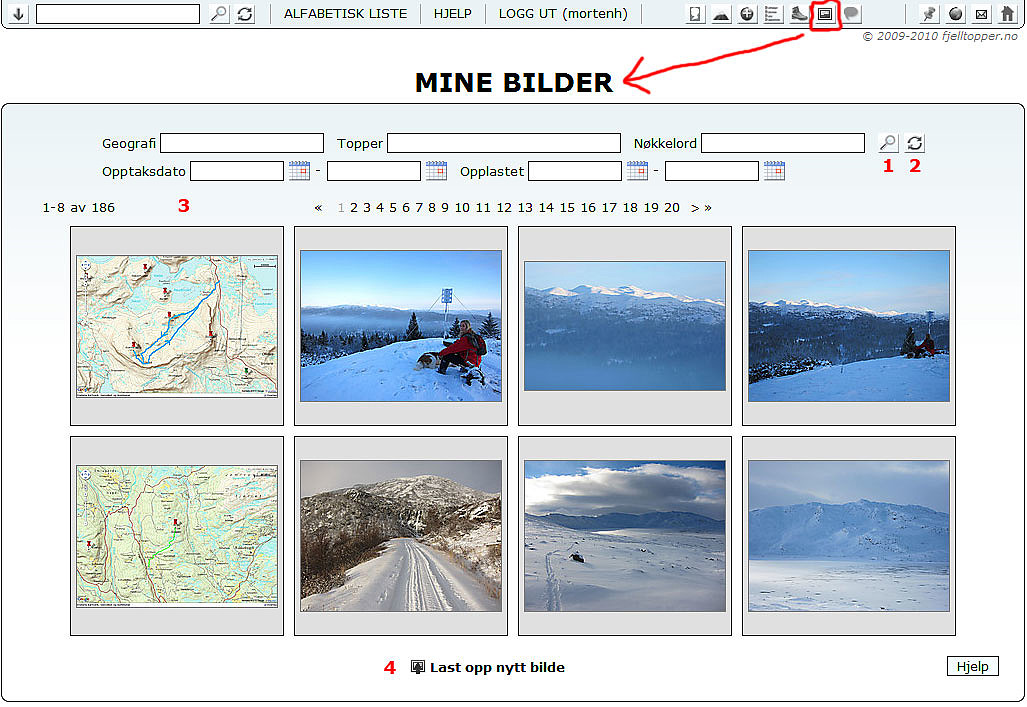Open calendar for Opplastet end date
This screenshot has width=1027, height=707.
pyautogui.click(x=774, y=171)
